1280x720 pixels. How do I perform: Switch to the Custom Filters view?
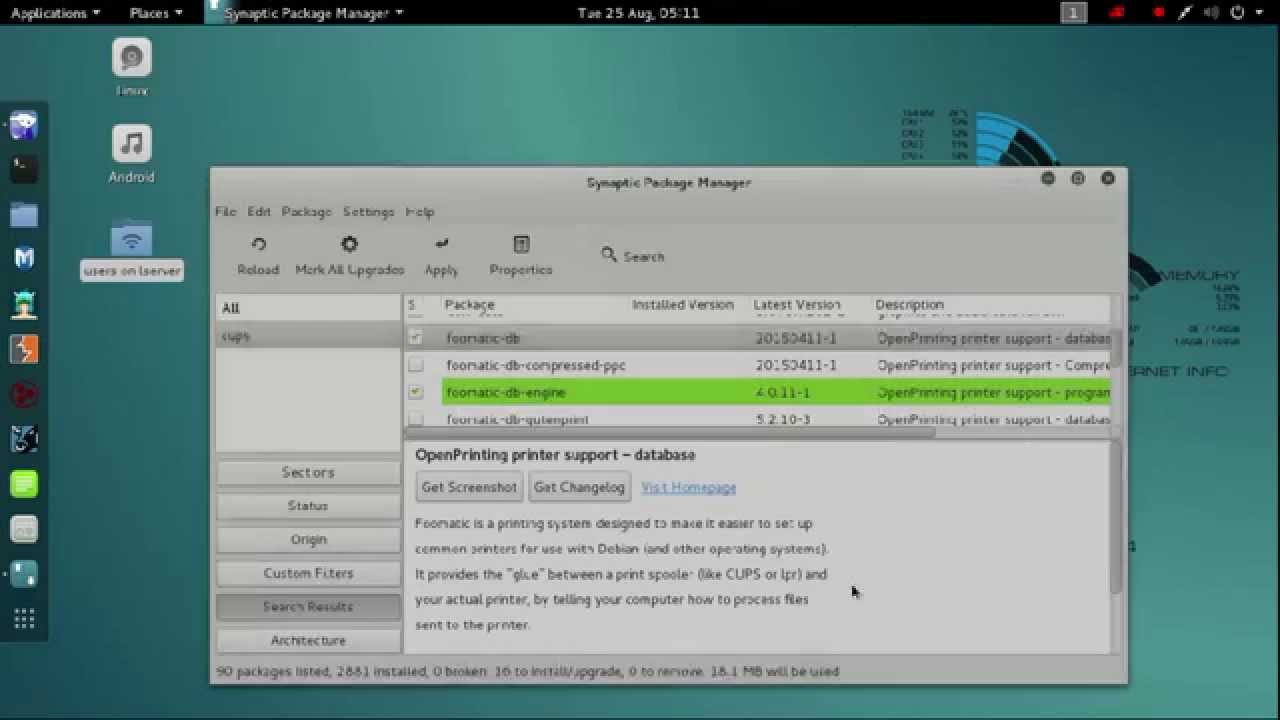308,573
